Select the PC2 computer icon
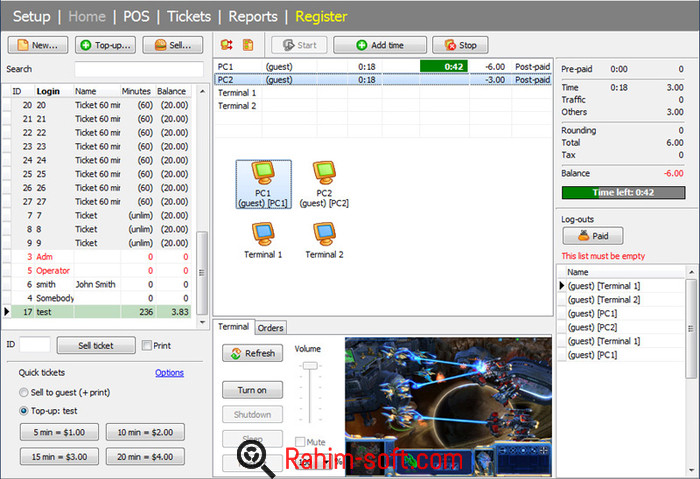 [324, 175]
